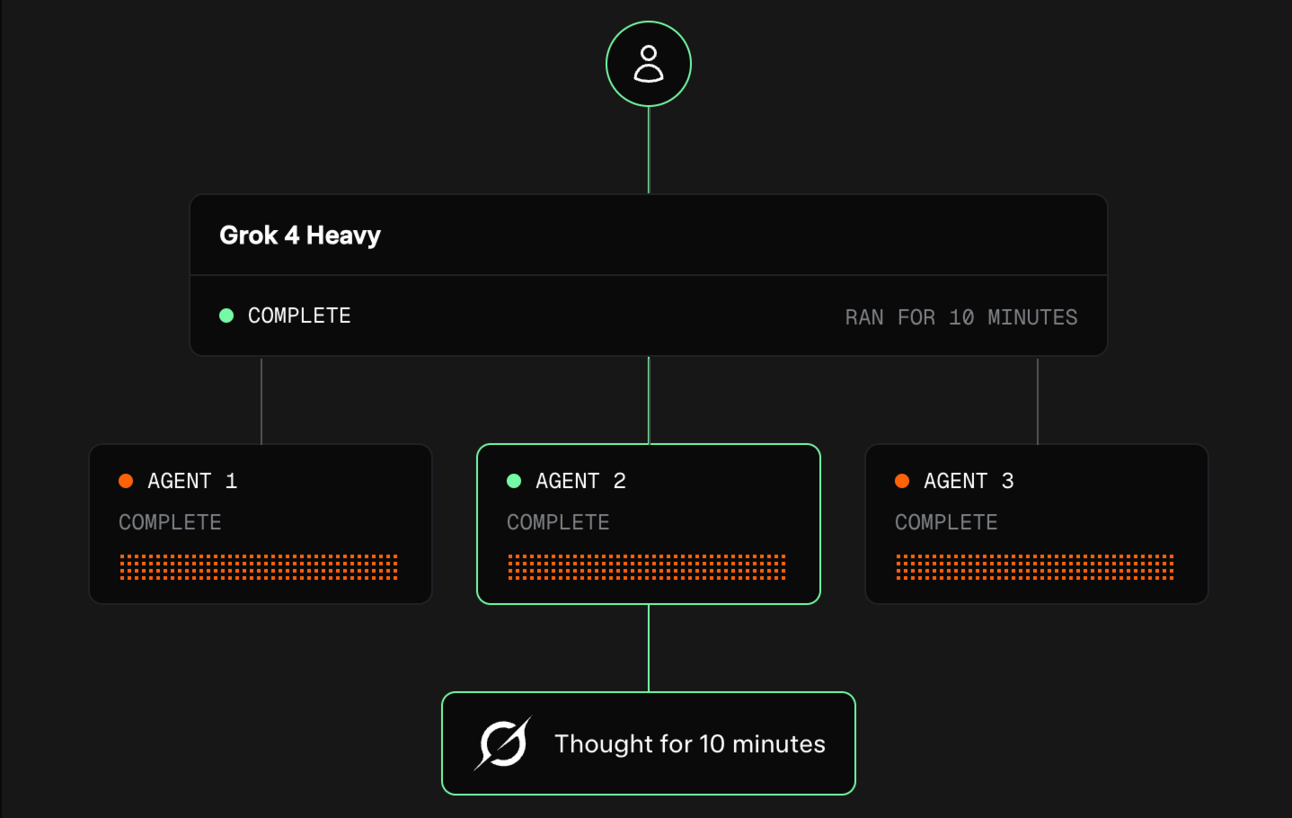Click the green status dot beside Grok 4 Heavy COMPLETE
This screenshot has height=818, width=1292.
click(x=226, y=315)
